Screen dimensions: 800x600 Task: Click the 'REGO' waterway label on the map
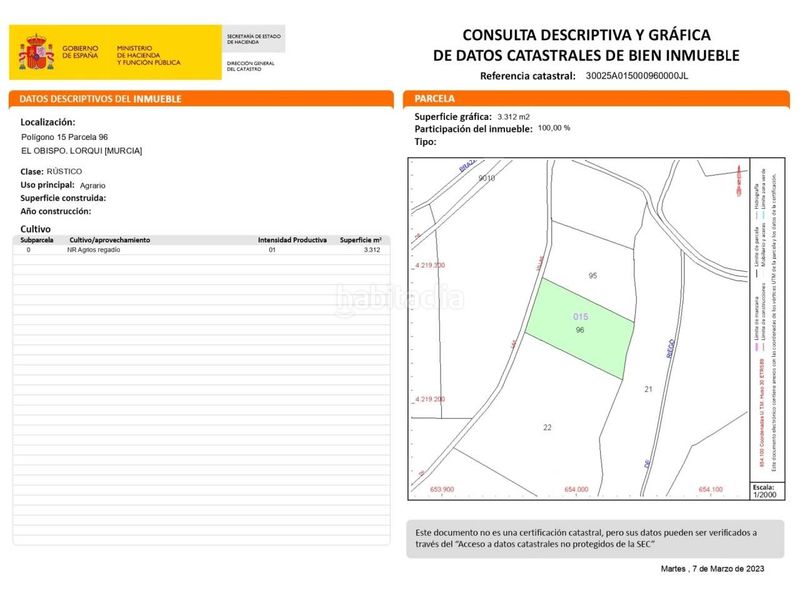click(671, 348)
